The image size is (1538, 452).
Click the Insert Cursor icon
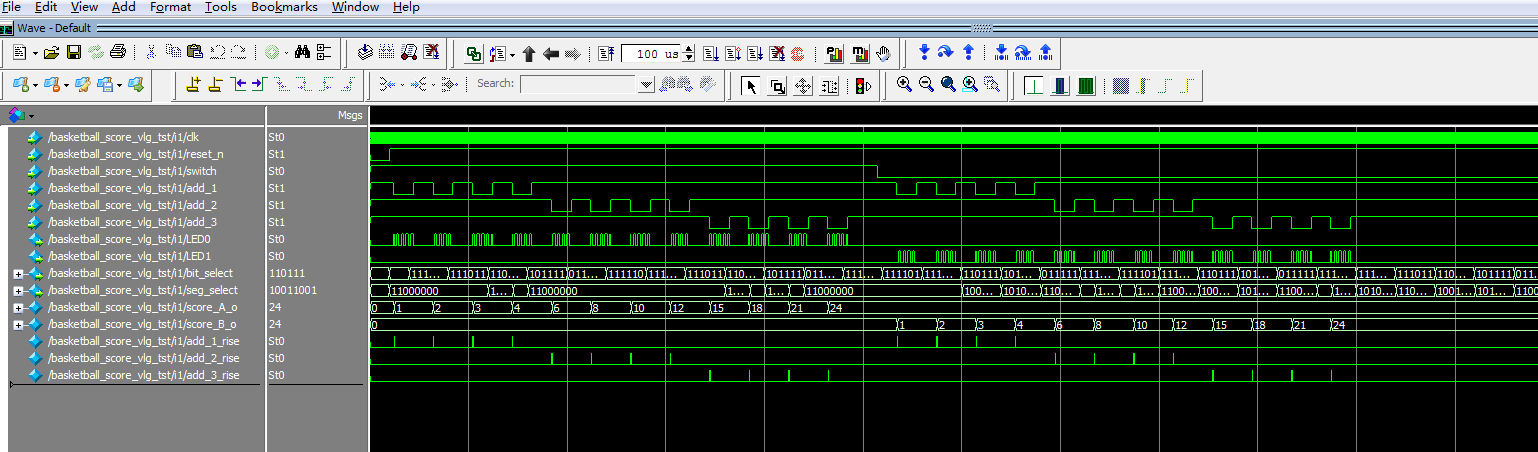[194, 84]
